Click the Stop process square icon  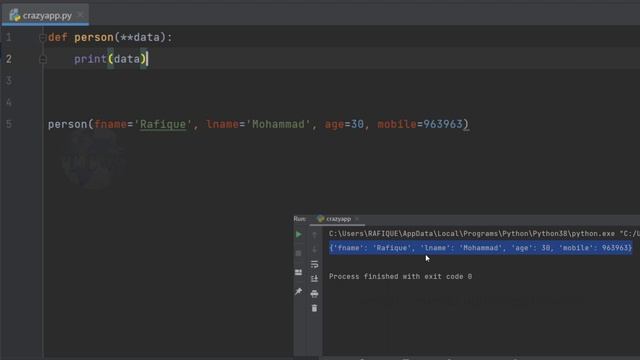tap(299, 253)
